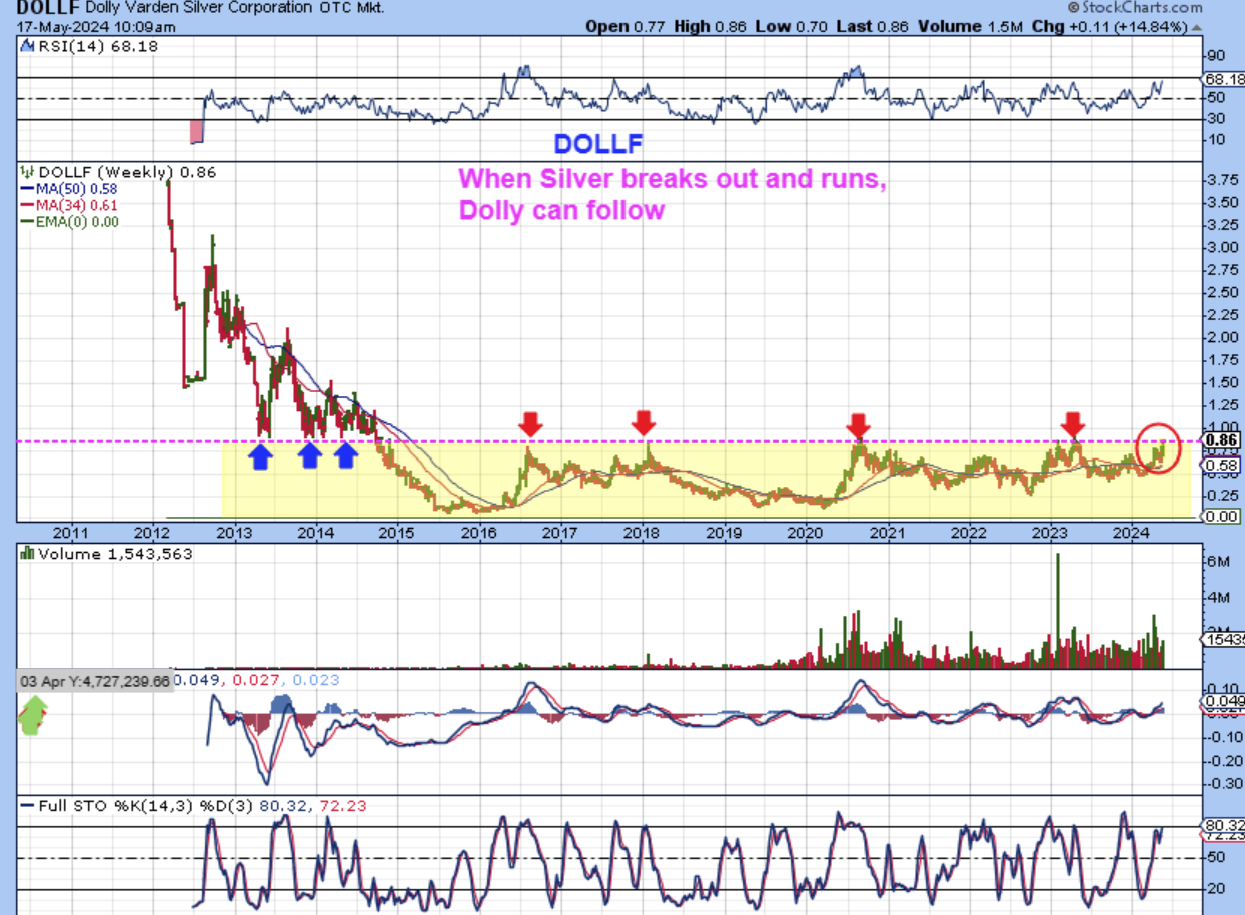This screenshot has height=915, width=1245.
Task: Click the EMA(0) green legend line marker
Action: (26, 222)
